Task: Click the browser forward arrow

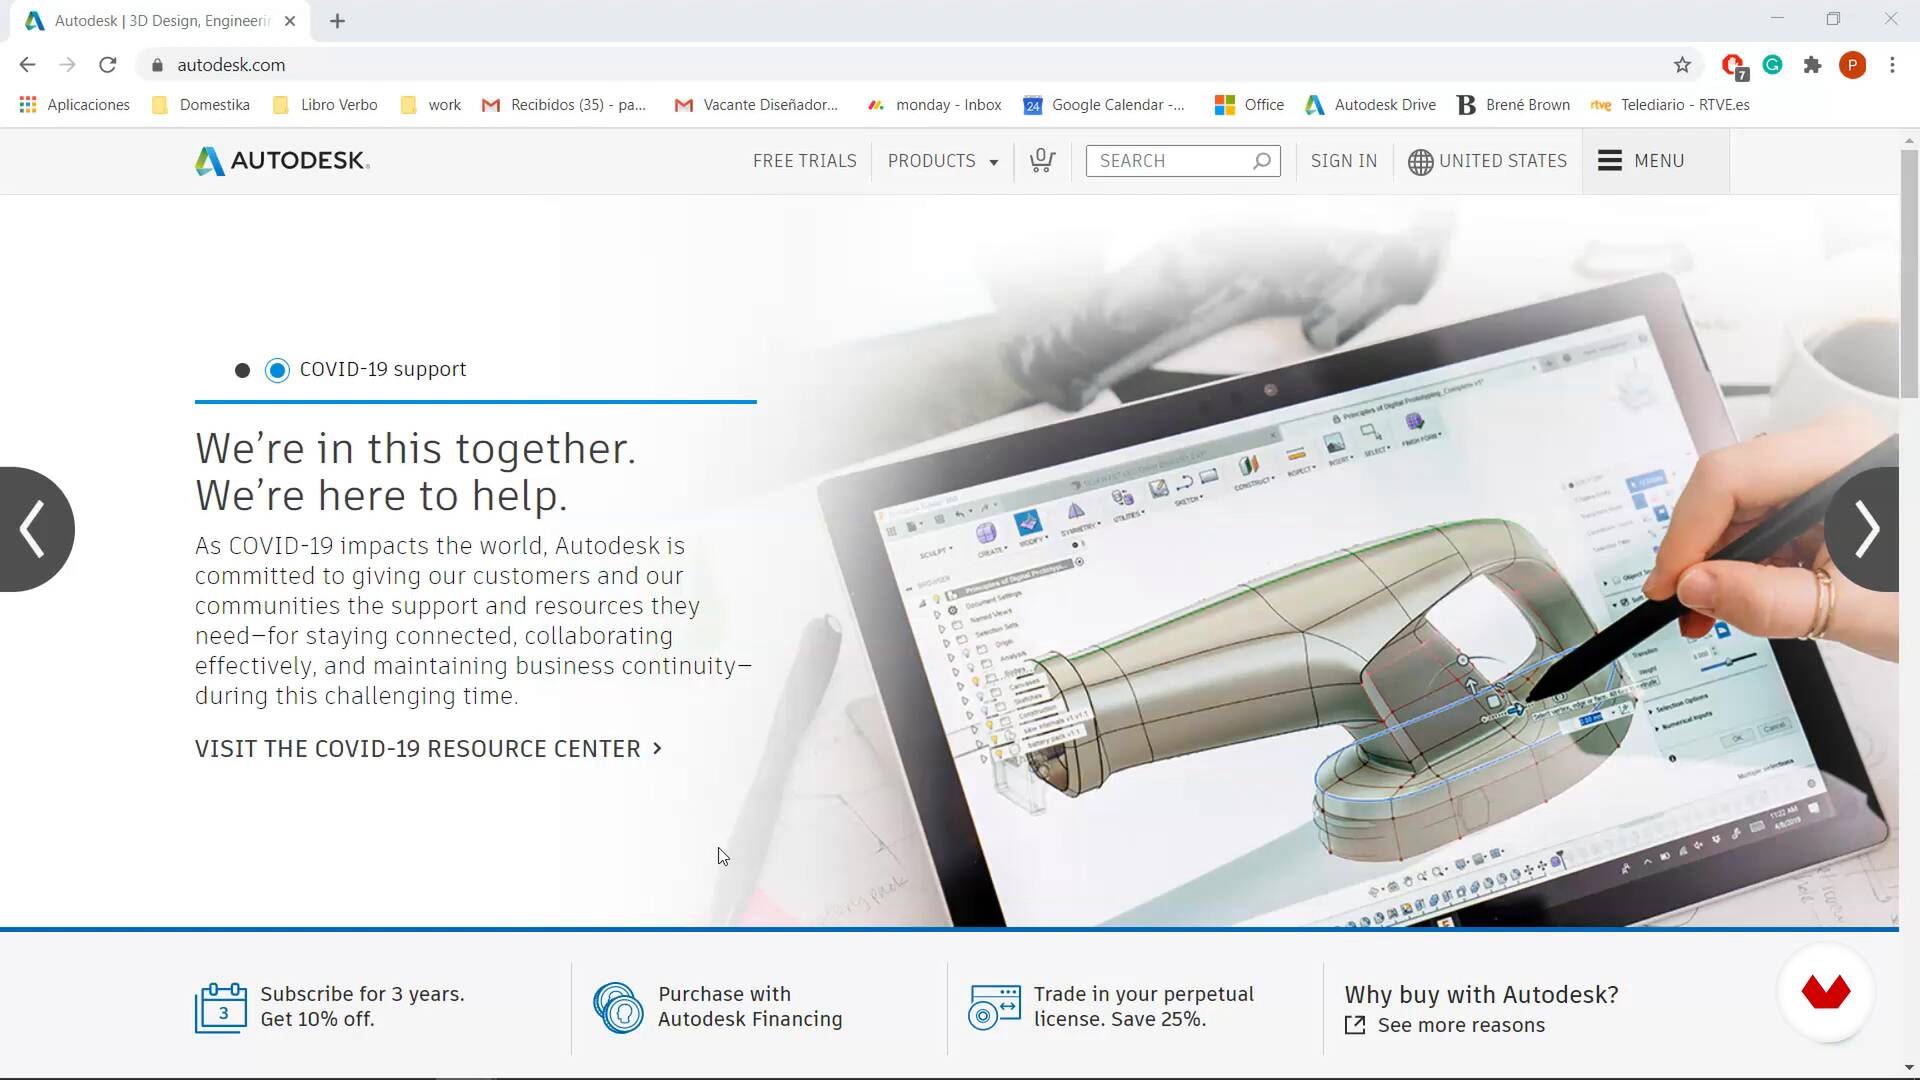Action: pos(67,65)
